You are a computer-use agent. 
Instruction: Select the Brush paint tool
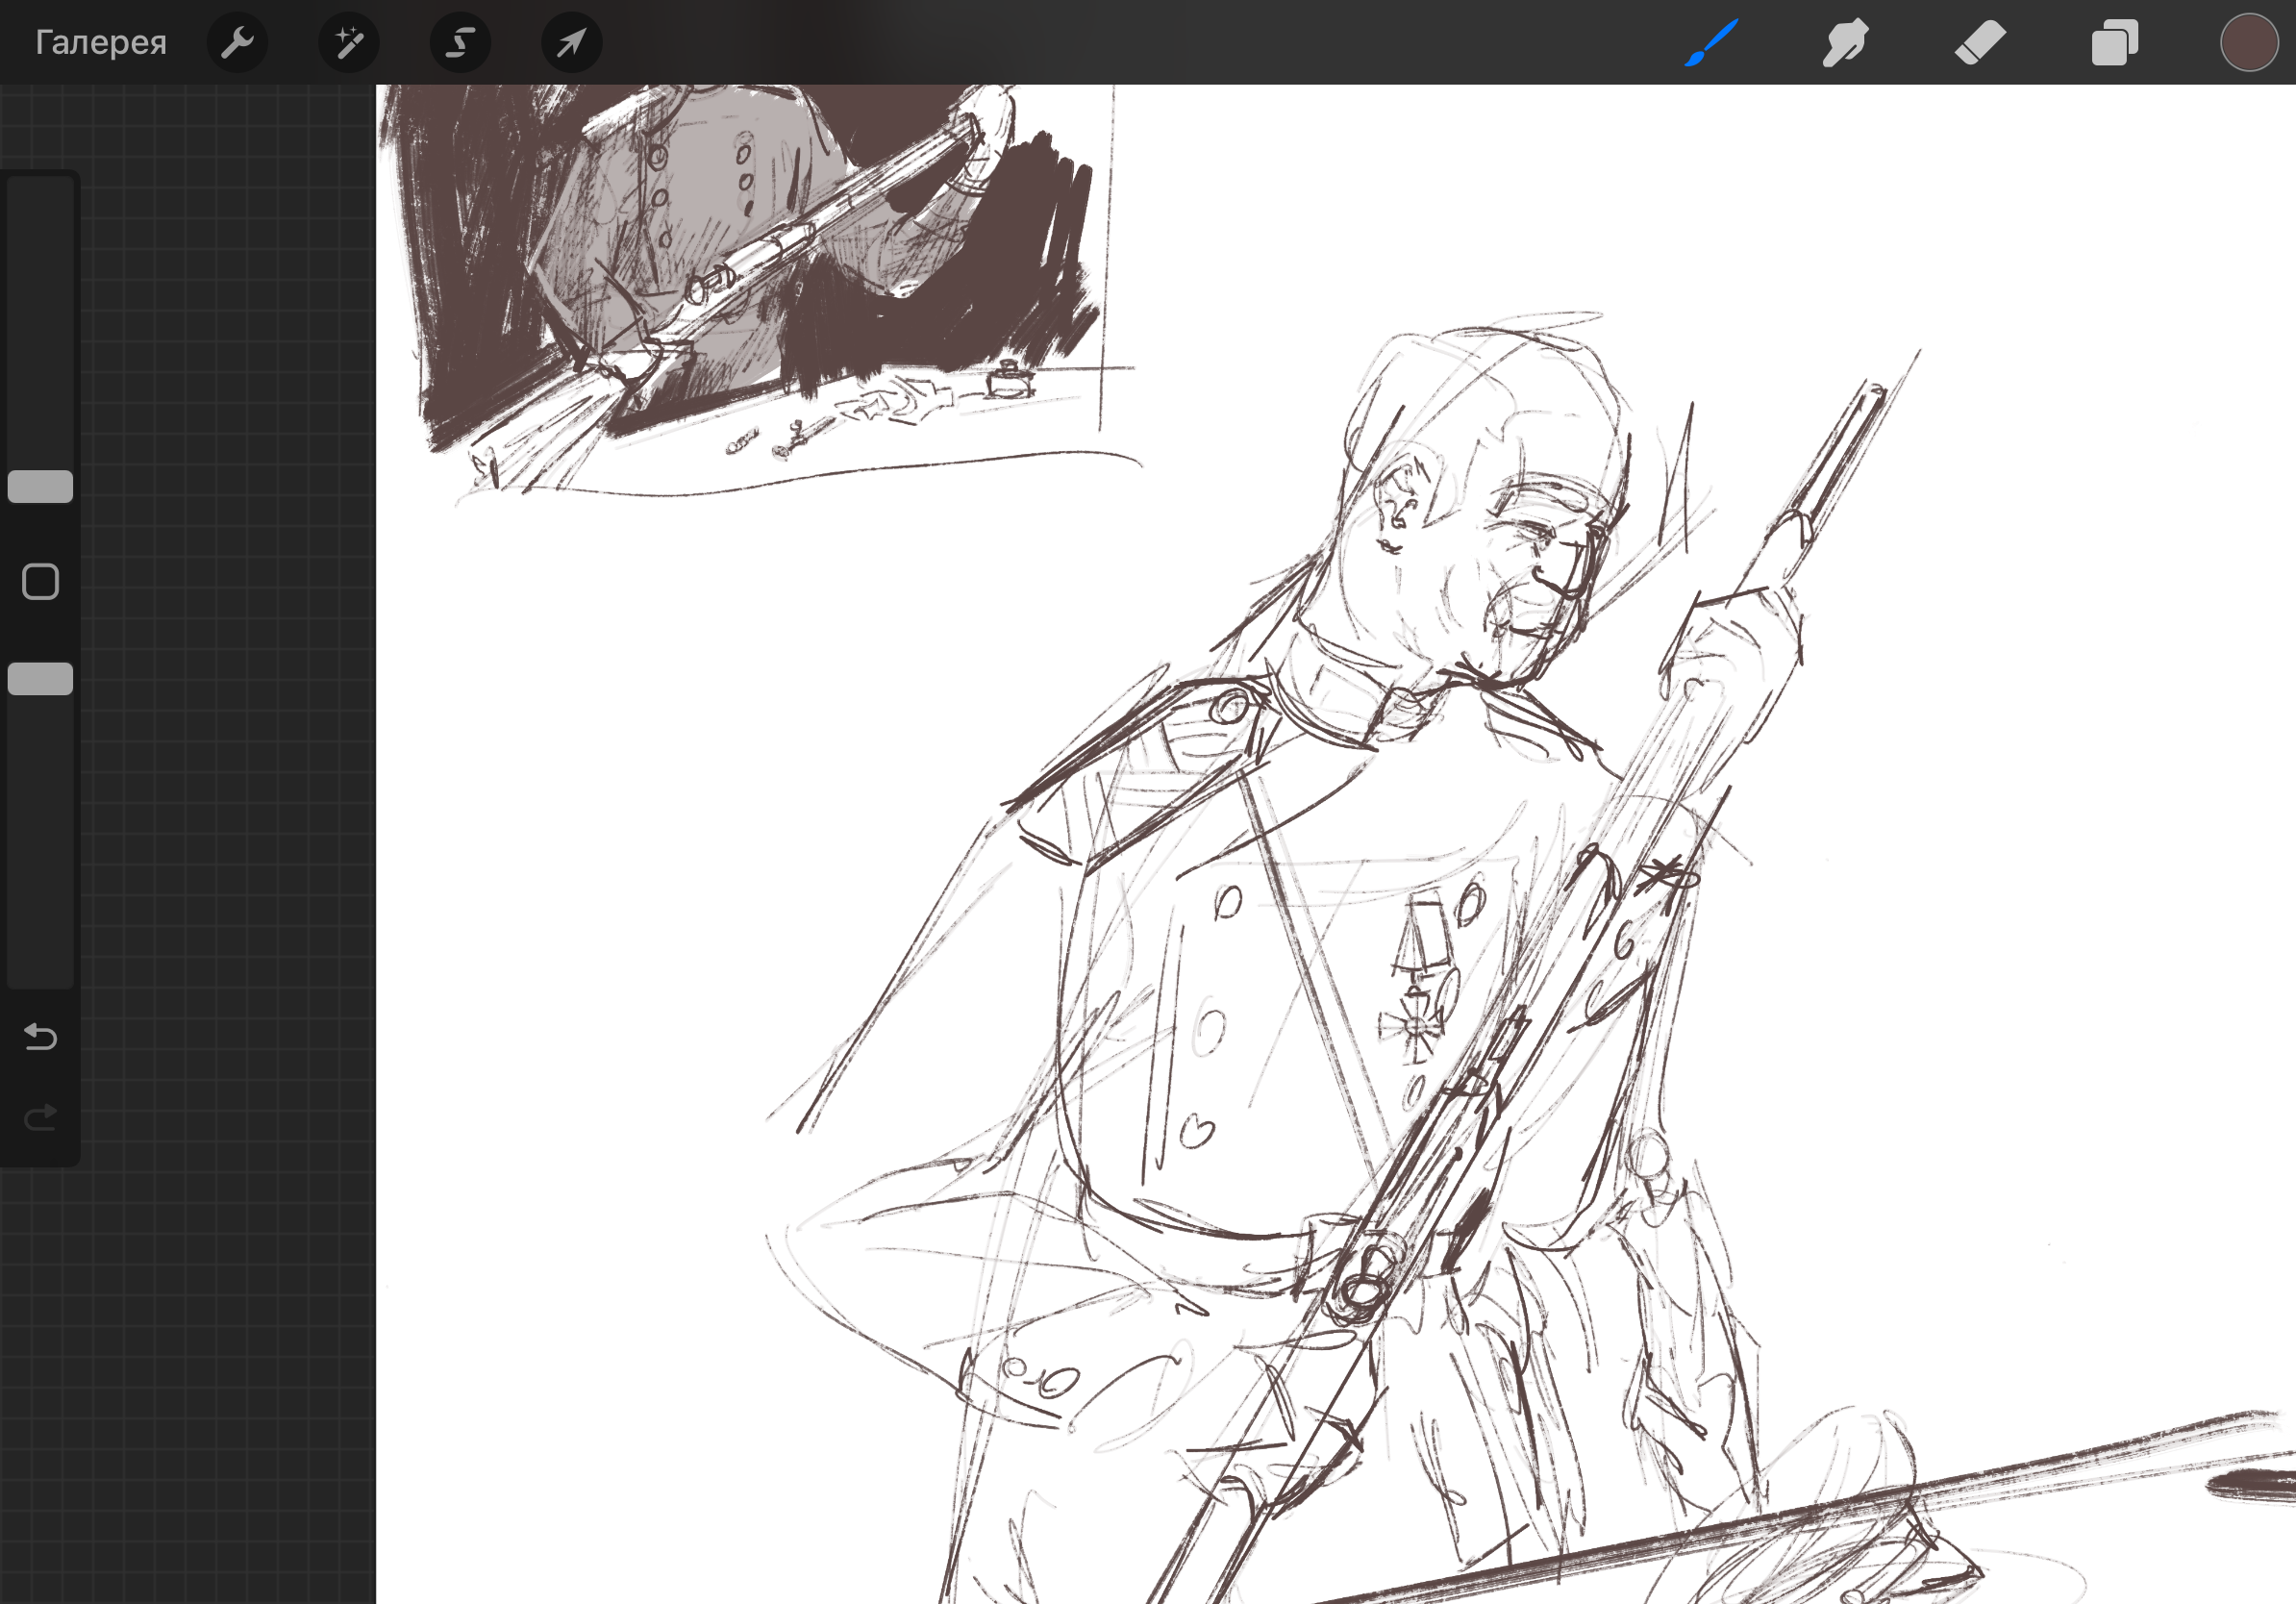pyautogui.click(x=1711, y=43)
